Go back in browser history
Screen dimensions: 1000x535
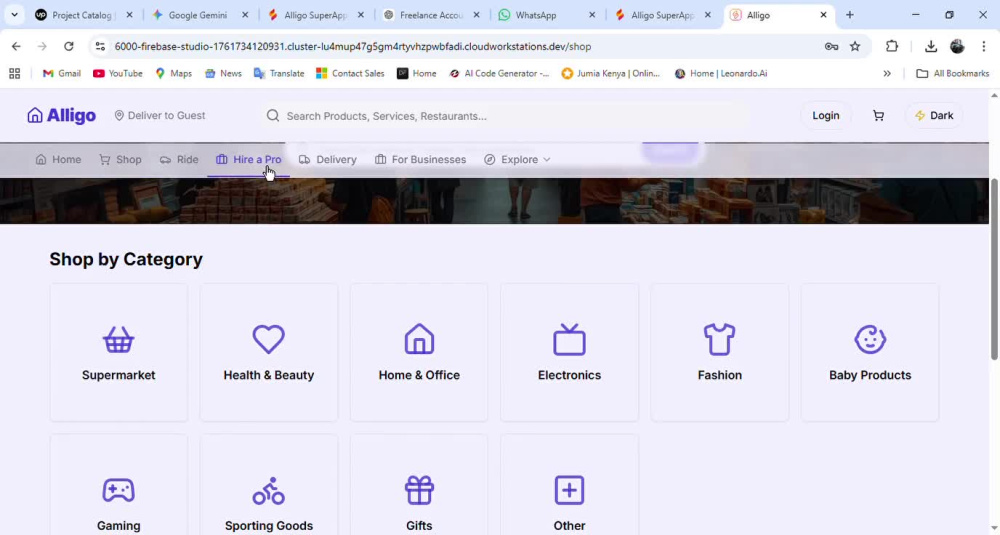(16, 46)
